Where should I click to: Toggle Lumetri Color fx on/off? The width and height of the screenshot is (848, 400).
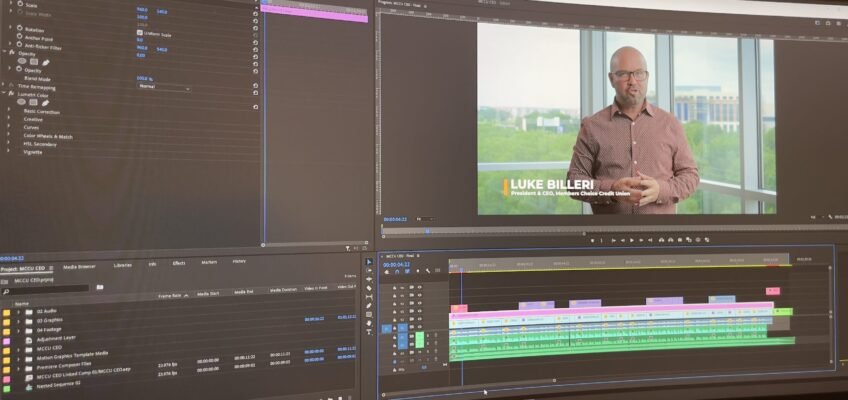(11, 93)
